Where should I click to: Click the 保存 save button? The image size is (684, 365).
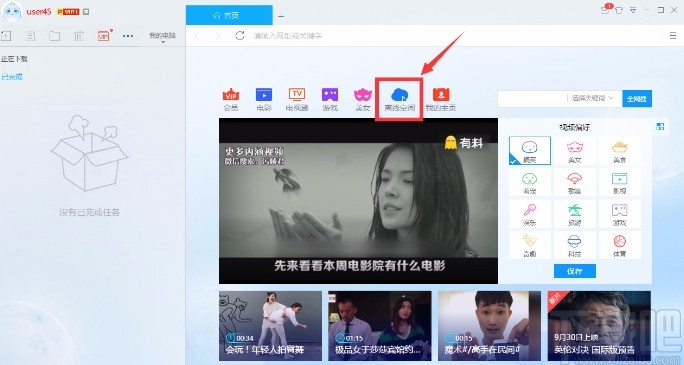[575, 271]
